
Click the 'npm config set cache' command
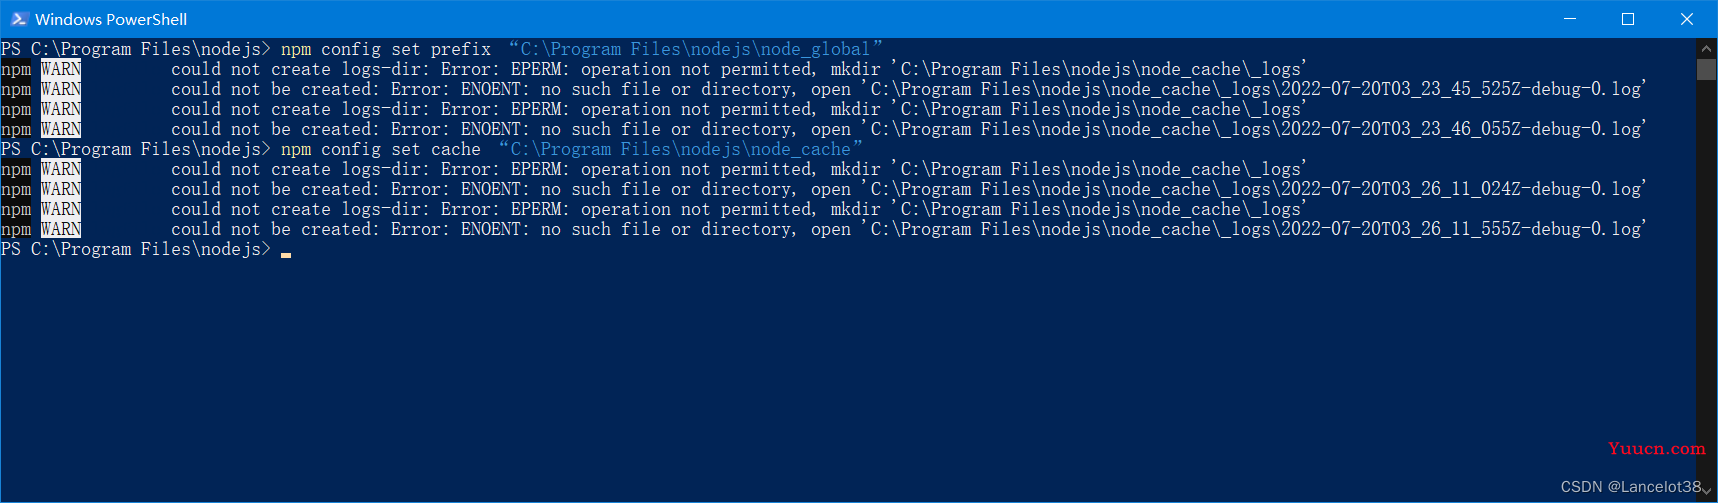click(x=381, y=149)
